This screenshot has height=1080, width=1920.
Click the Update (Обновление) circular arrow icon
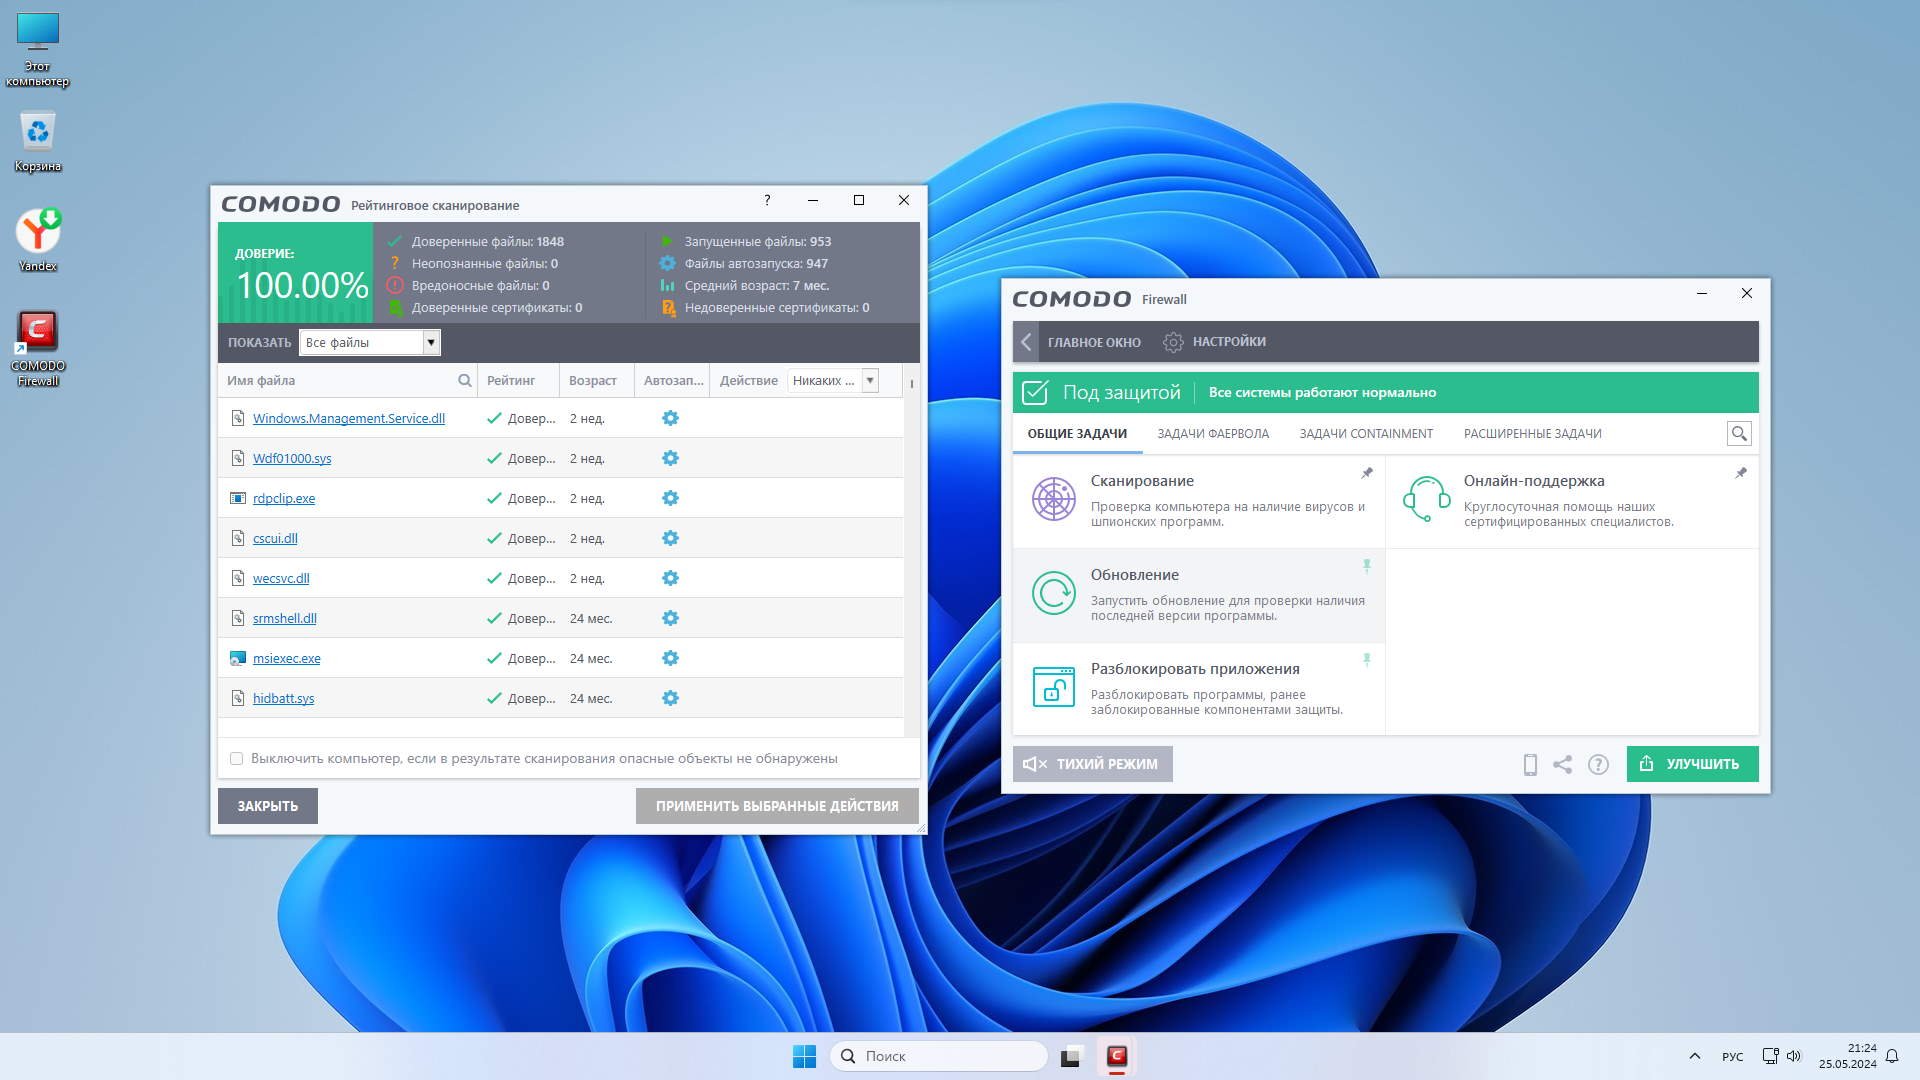(1053, 593)
